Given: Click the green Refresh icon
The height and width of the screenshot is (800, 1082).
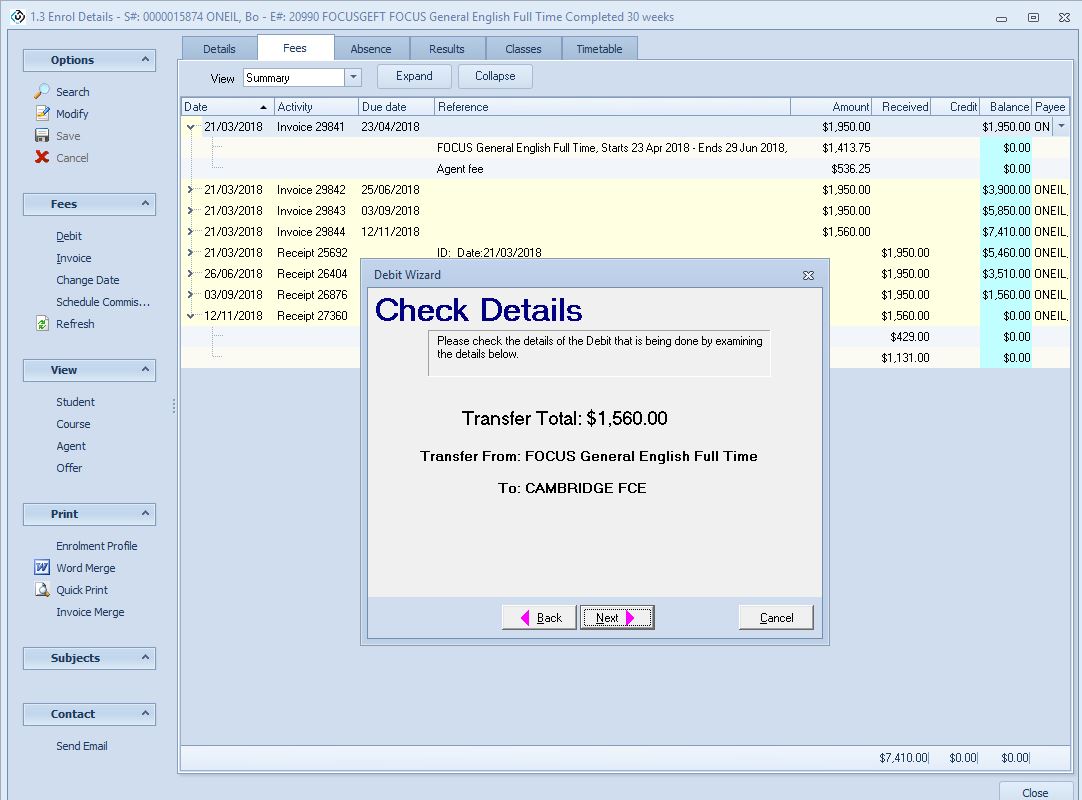Looking at the screenshot, I should 42,323.
